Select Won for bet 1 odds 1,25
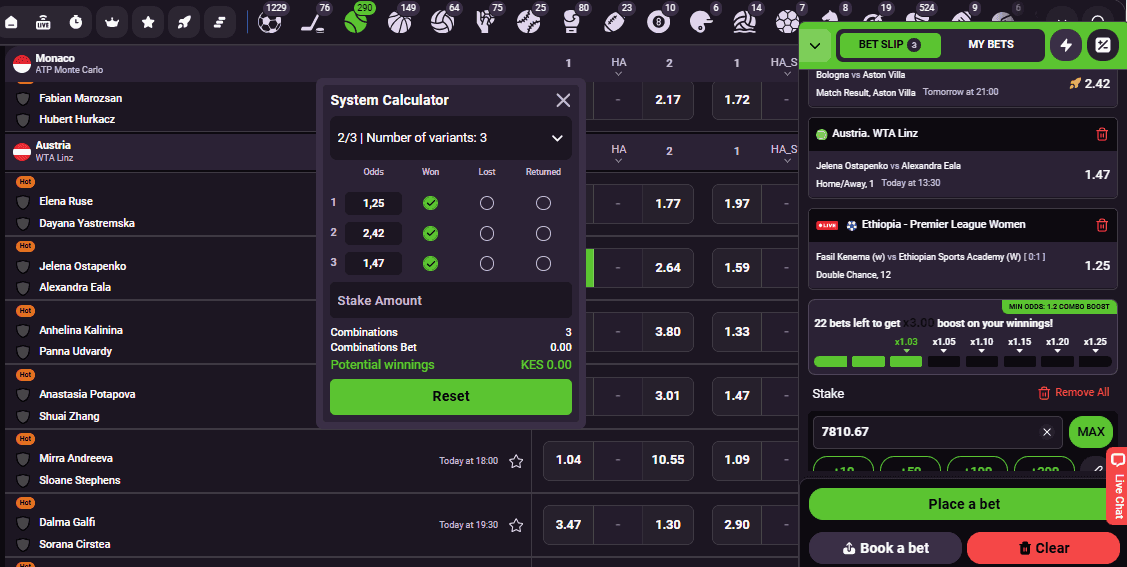 431,203
